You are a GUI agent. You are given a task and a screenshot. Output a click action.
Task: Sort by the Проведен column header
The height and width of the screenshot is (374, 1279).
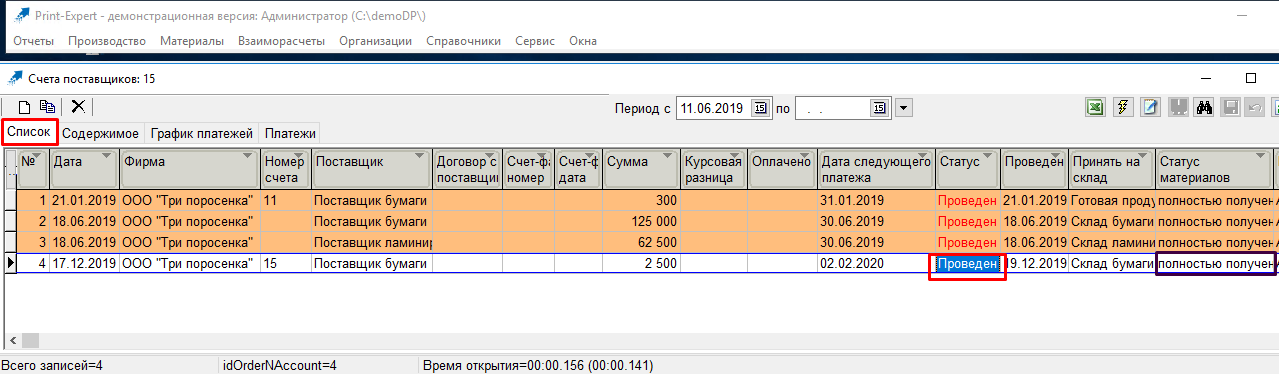click(x=1035, y=168)
